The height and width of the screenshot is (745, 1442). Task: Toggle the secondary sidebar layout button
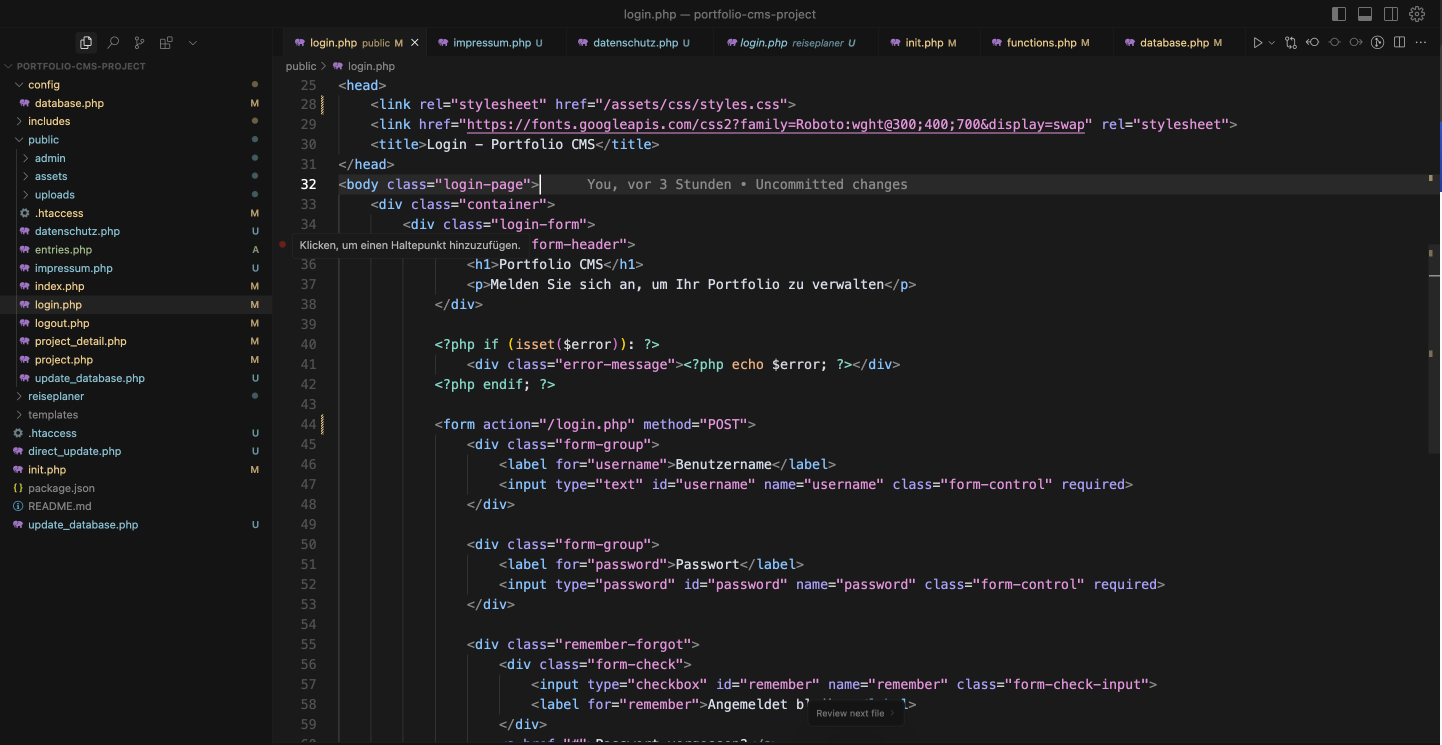click(1391, 14)
